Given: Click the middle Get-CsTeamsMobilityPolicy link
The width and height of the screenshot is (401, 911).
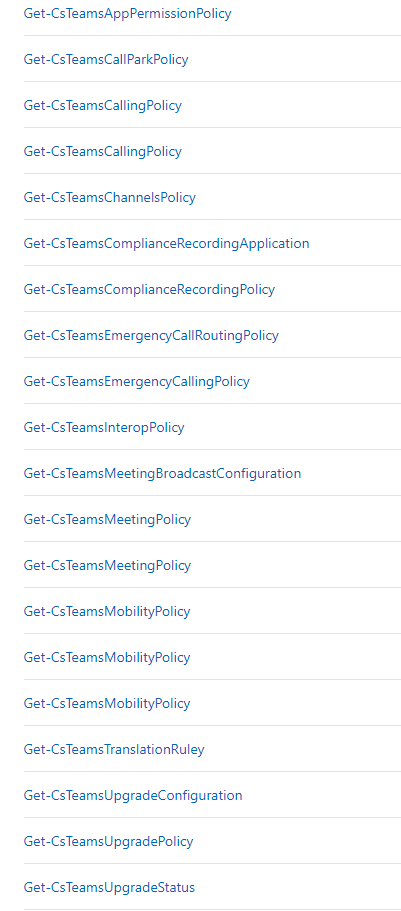Looking at the screenshot, I should coord(107,657).
